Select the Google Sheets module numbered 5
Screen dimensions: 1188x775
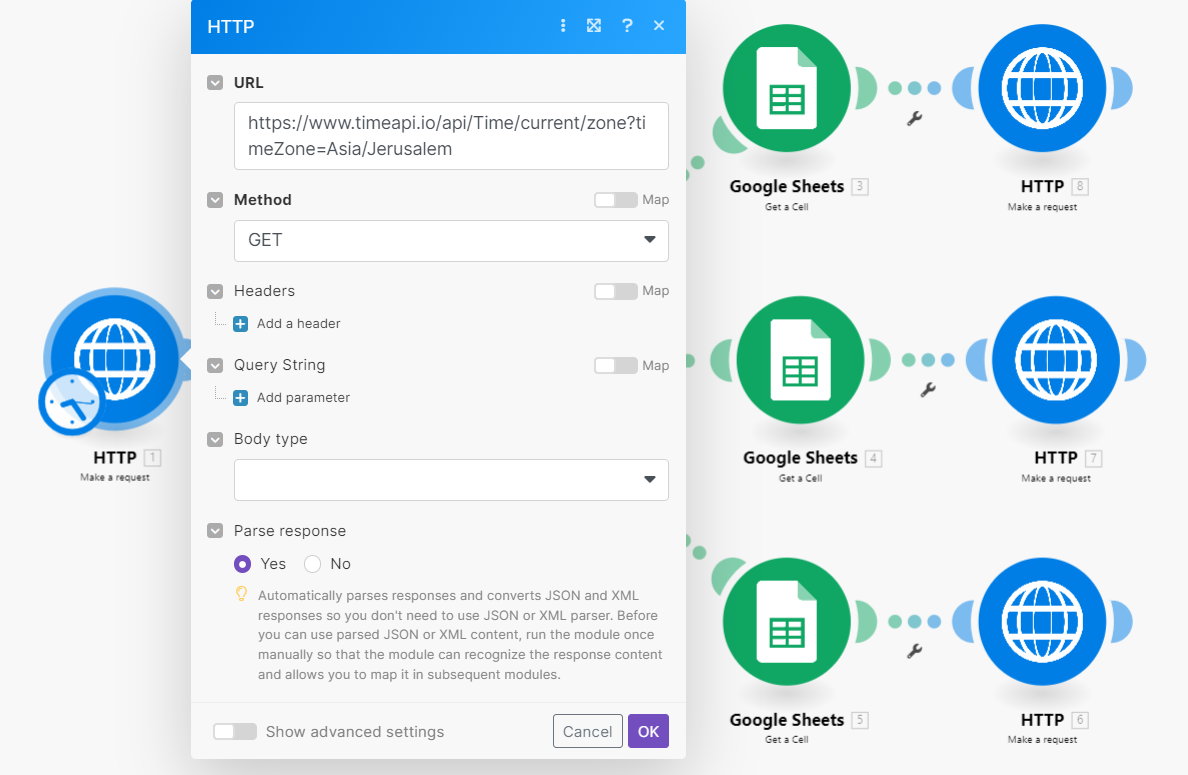point(786,621)
